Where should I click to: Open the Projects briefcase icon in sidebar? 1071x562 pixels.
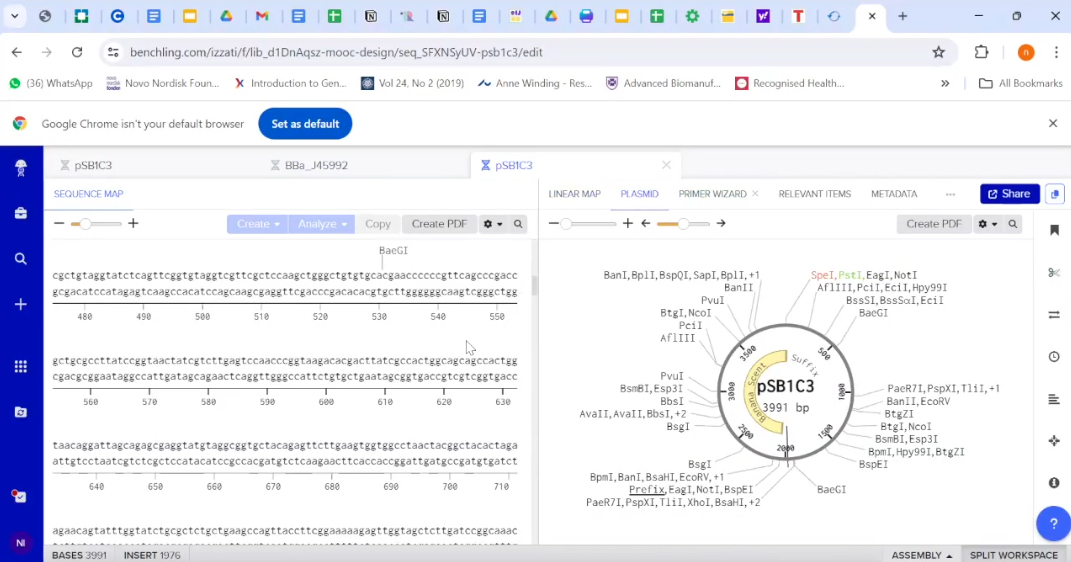pos(20,213)
